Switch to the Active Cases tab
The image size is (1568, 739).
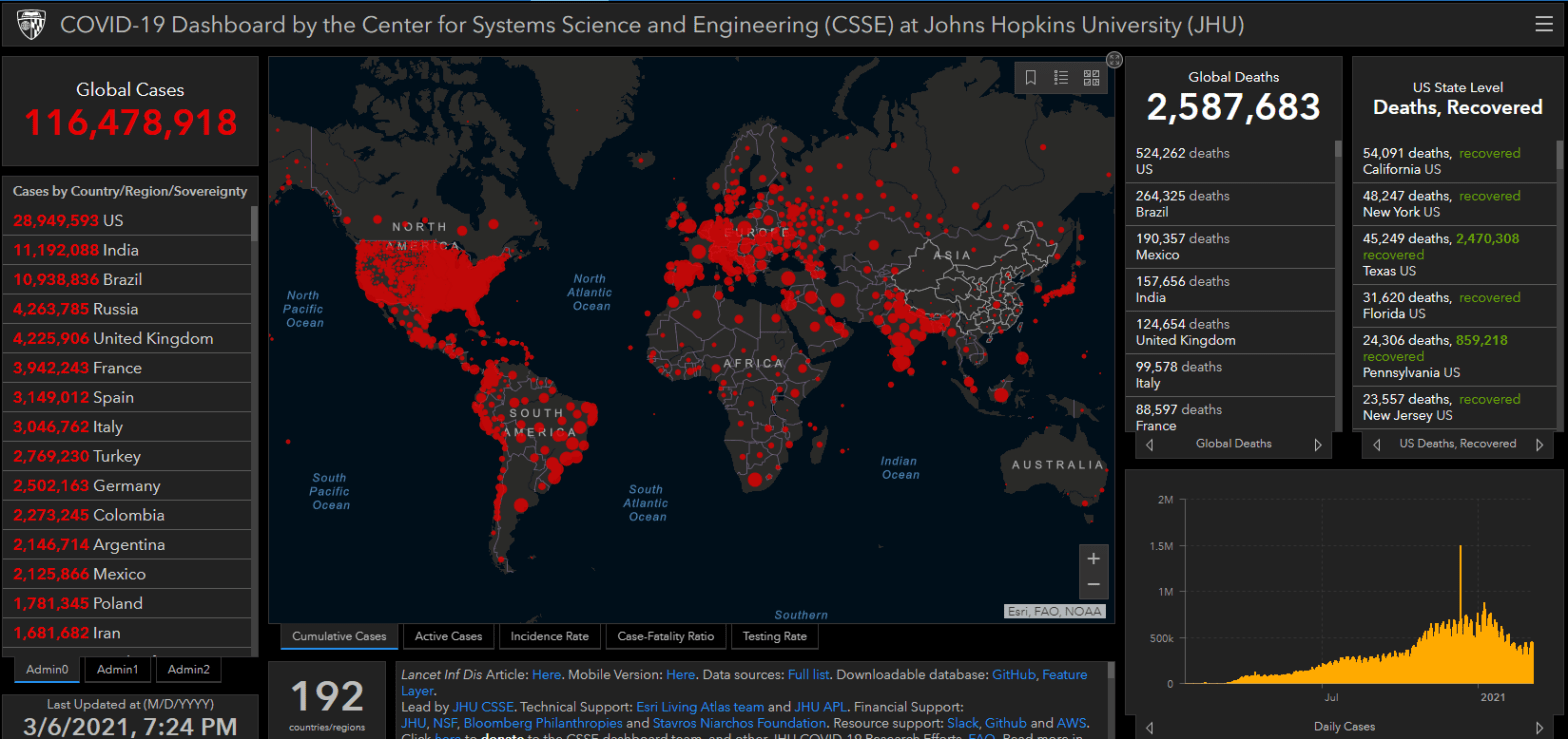click(448, 636)
